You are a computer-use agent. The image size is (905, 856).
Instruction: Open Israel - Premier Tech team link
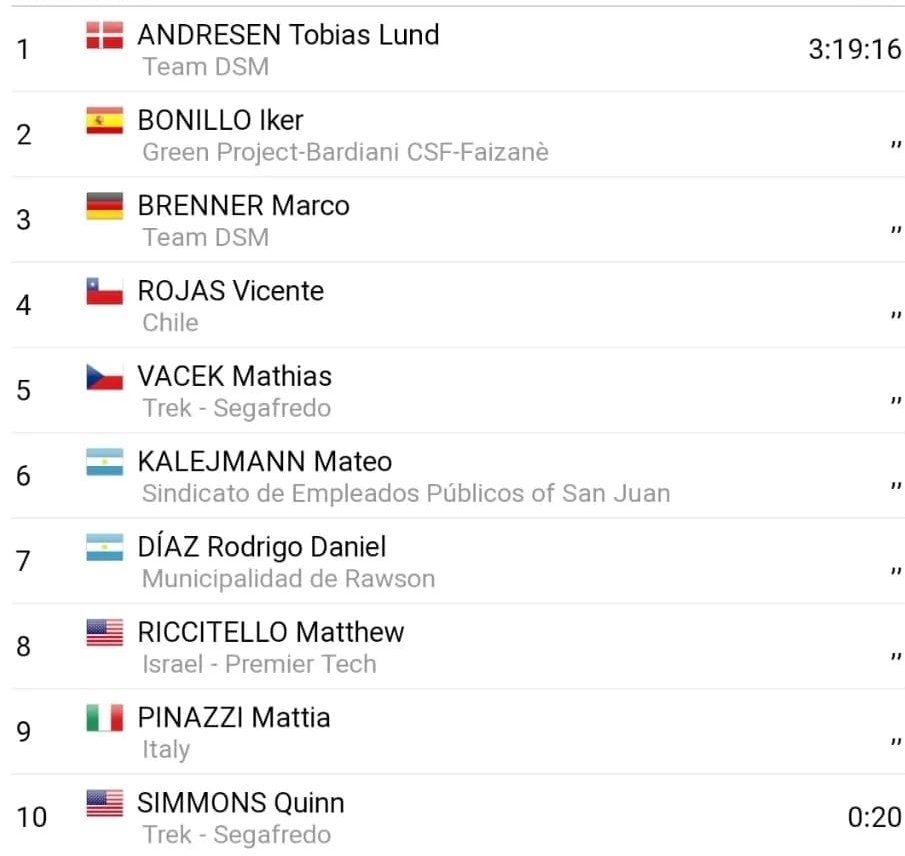(259, 664)
